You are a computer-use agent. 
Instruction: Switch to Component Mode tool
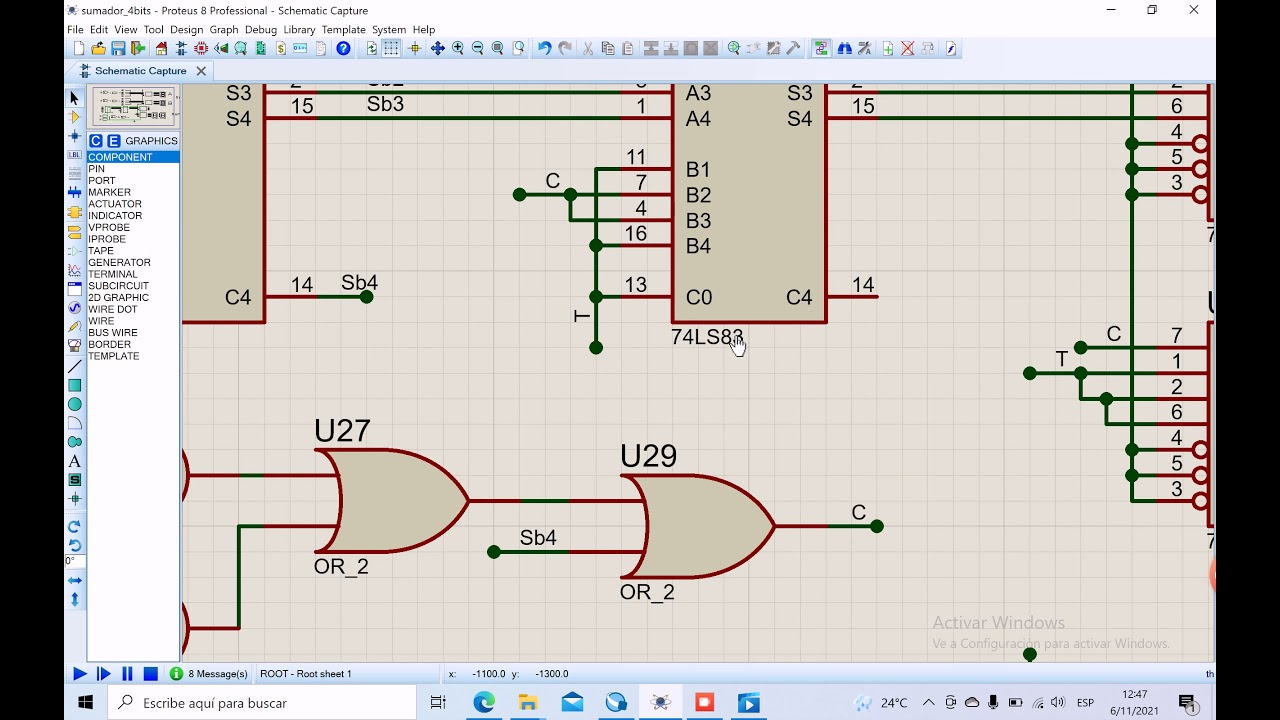click(74, 117)
